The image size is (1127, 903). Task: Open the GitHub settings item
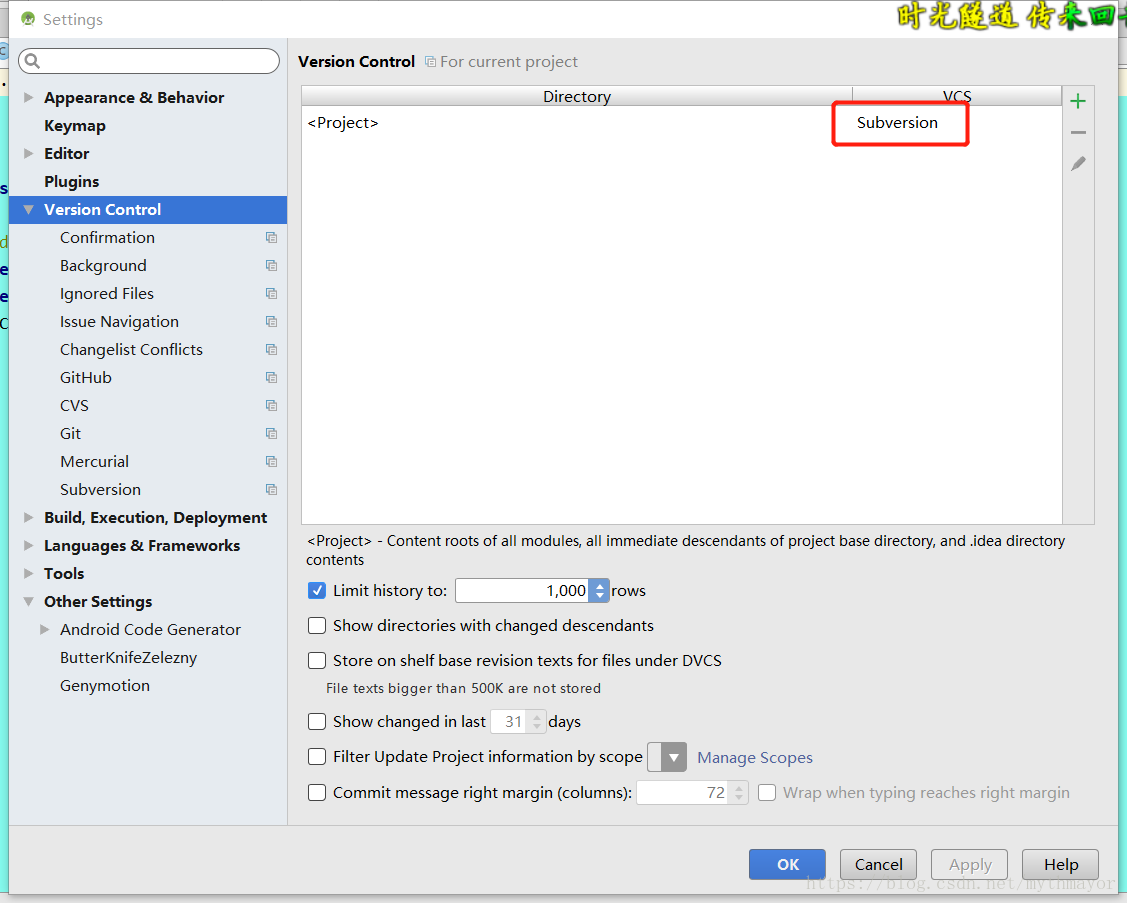[86, 377]
